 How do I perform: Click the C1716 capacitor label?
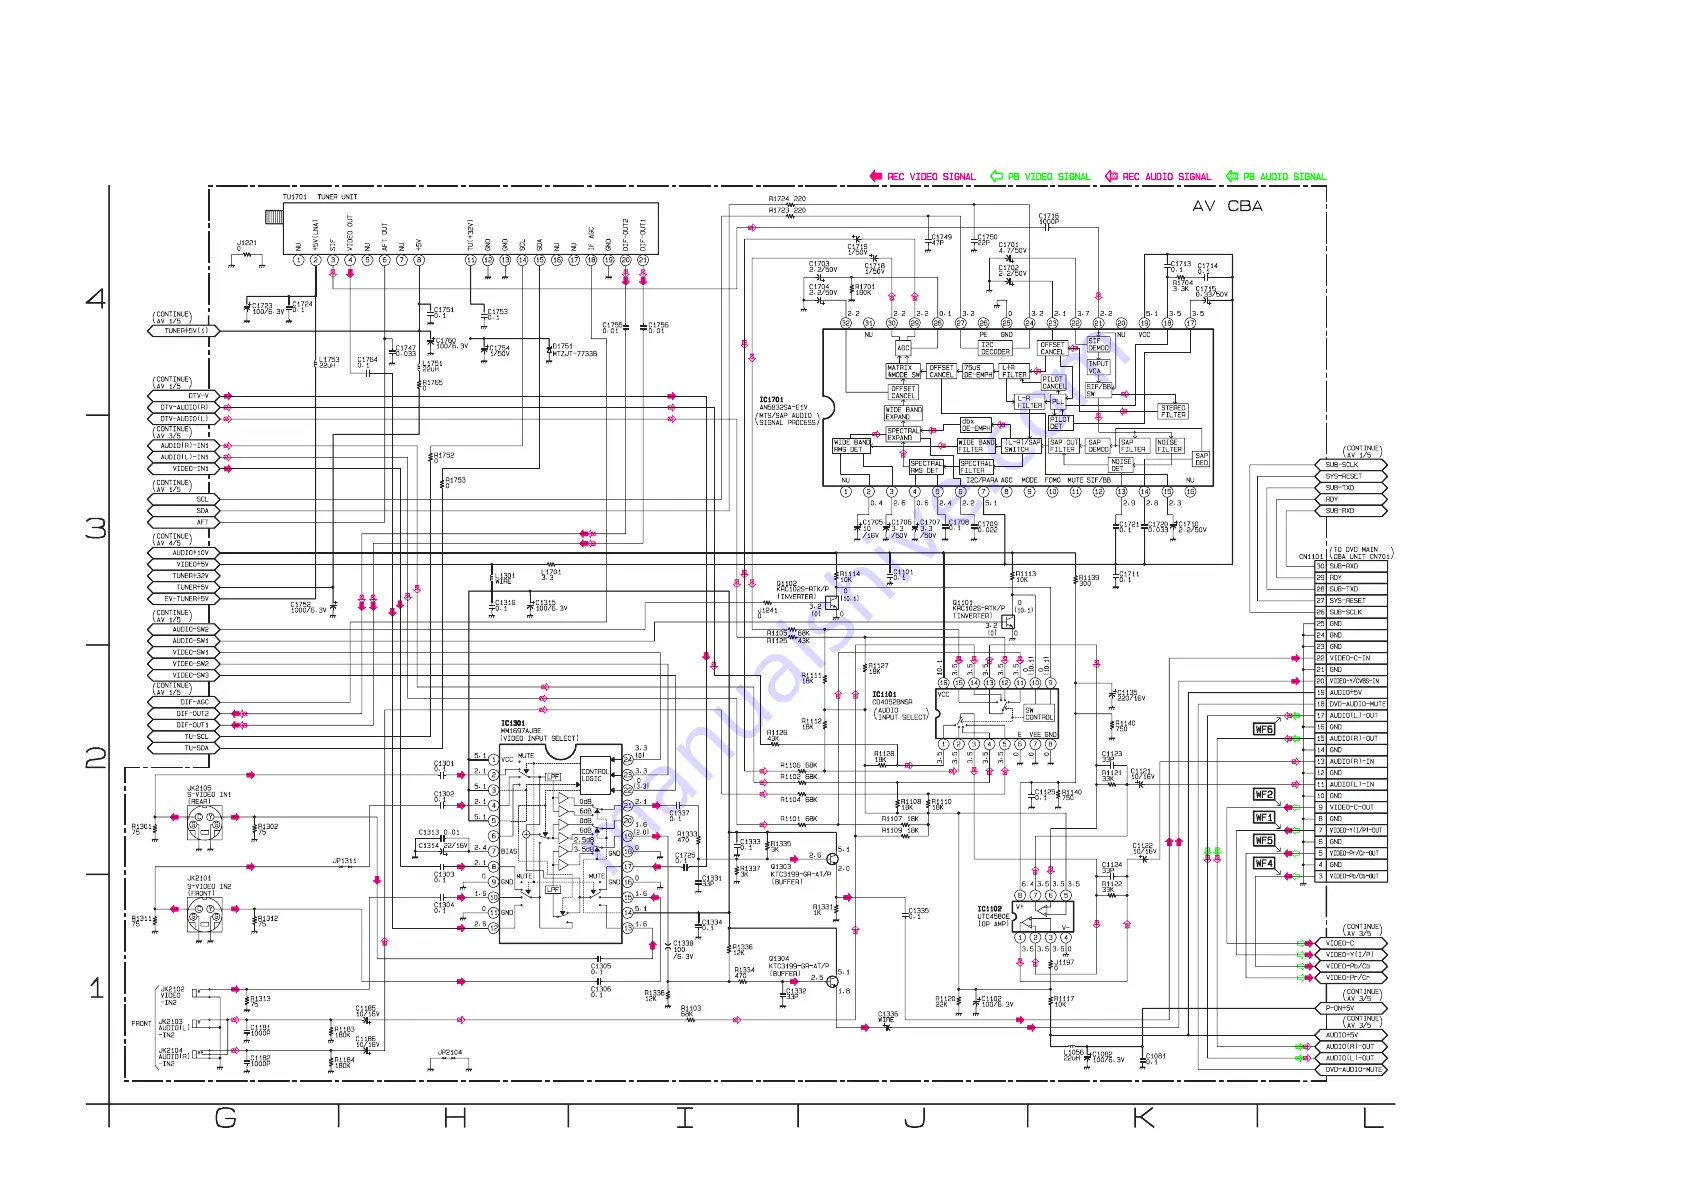click(1049, 218)
